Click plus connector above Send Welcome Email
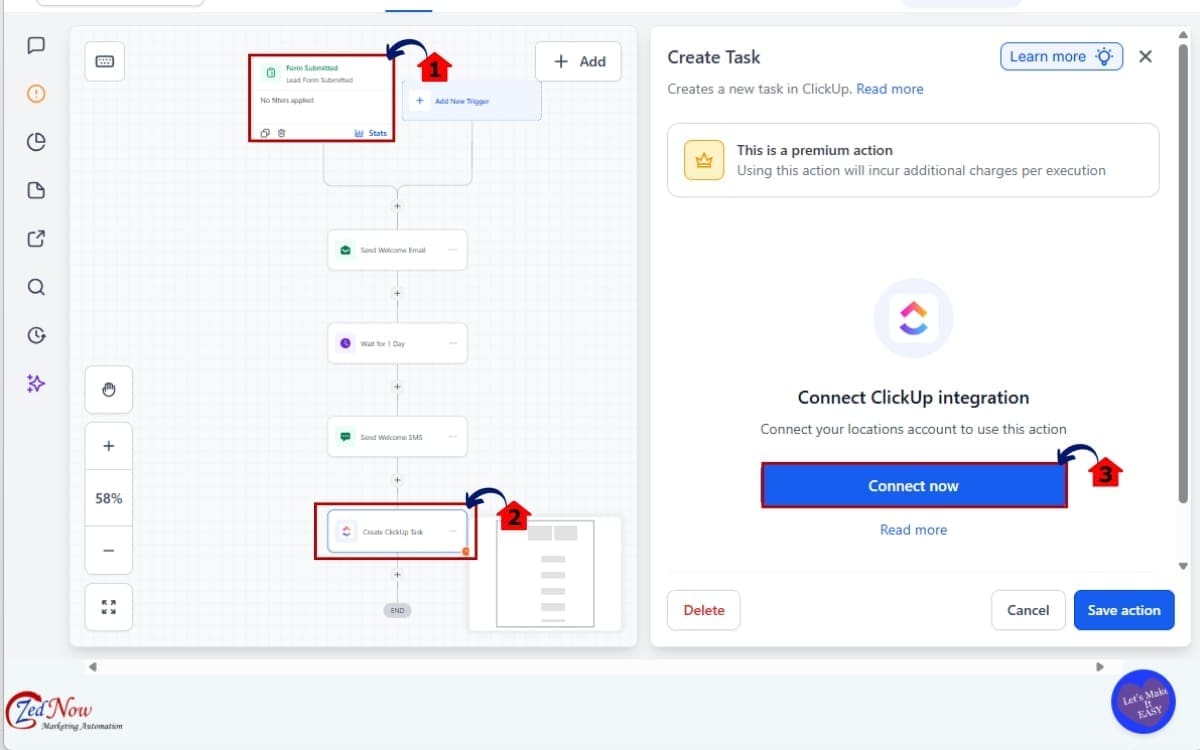Viewport: 1200px width, 750px height. pyautogui.click(x=397, y=206)
